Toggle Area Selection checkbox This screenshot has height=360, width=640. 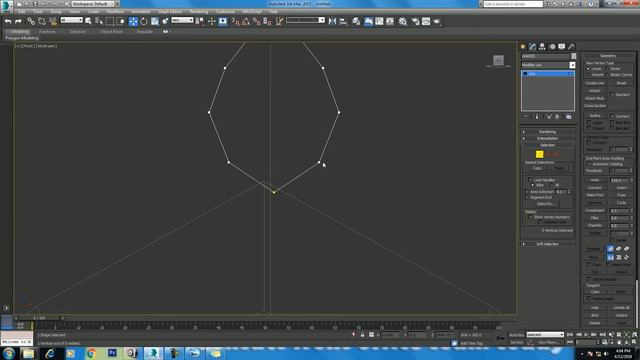[x=527, y=192]
